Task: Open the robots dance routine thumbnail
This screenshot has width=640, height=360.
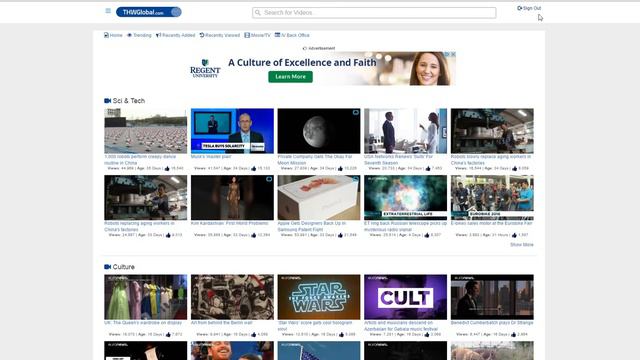Action: [x=146, y=131]
